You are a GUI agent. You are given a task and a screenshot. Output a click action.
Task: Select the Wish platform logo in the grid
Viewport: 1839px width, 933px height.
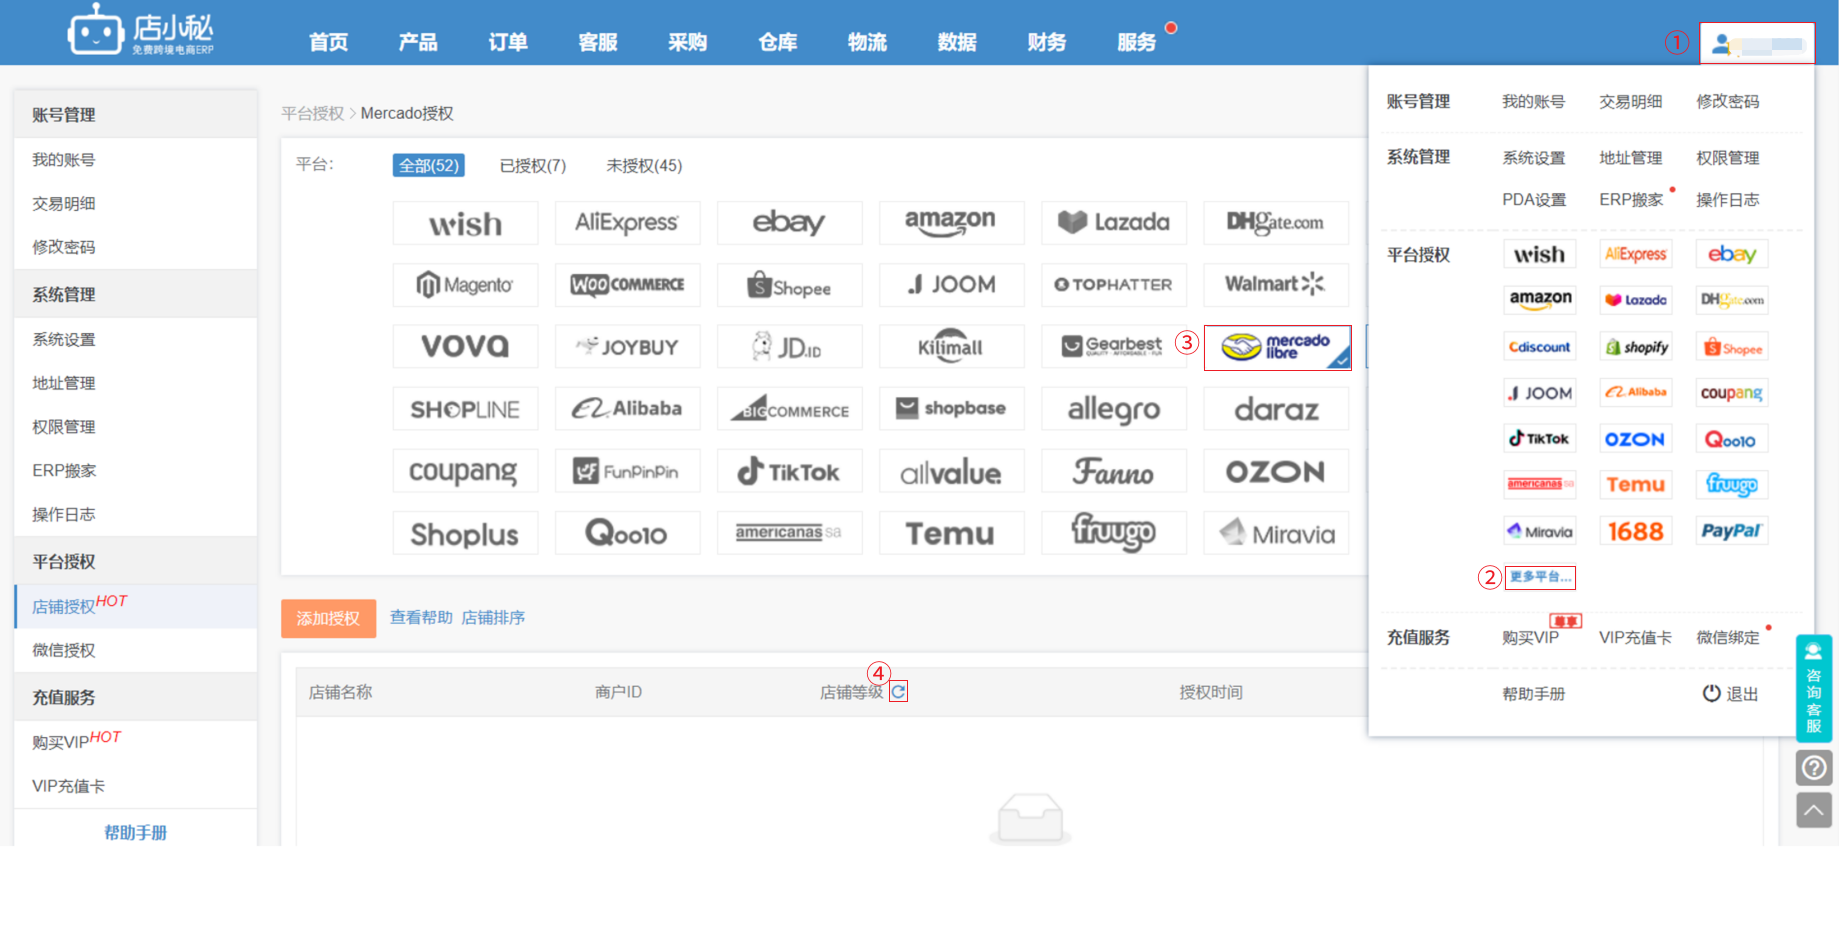[x=466, y=223]
